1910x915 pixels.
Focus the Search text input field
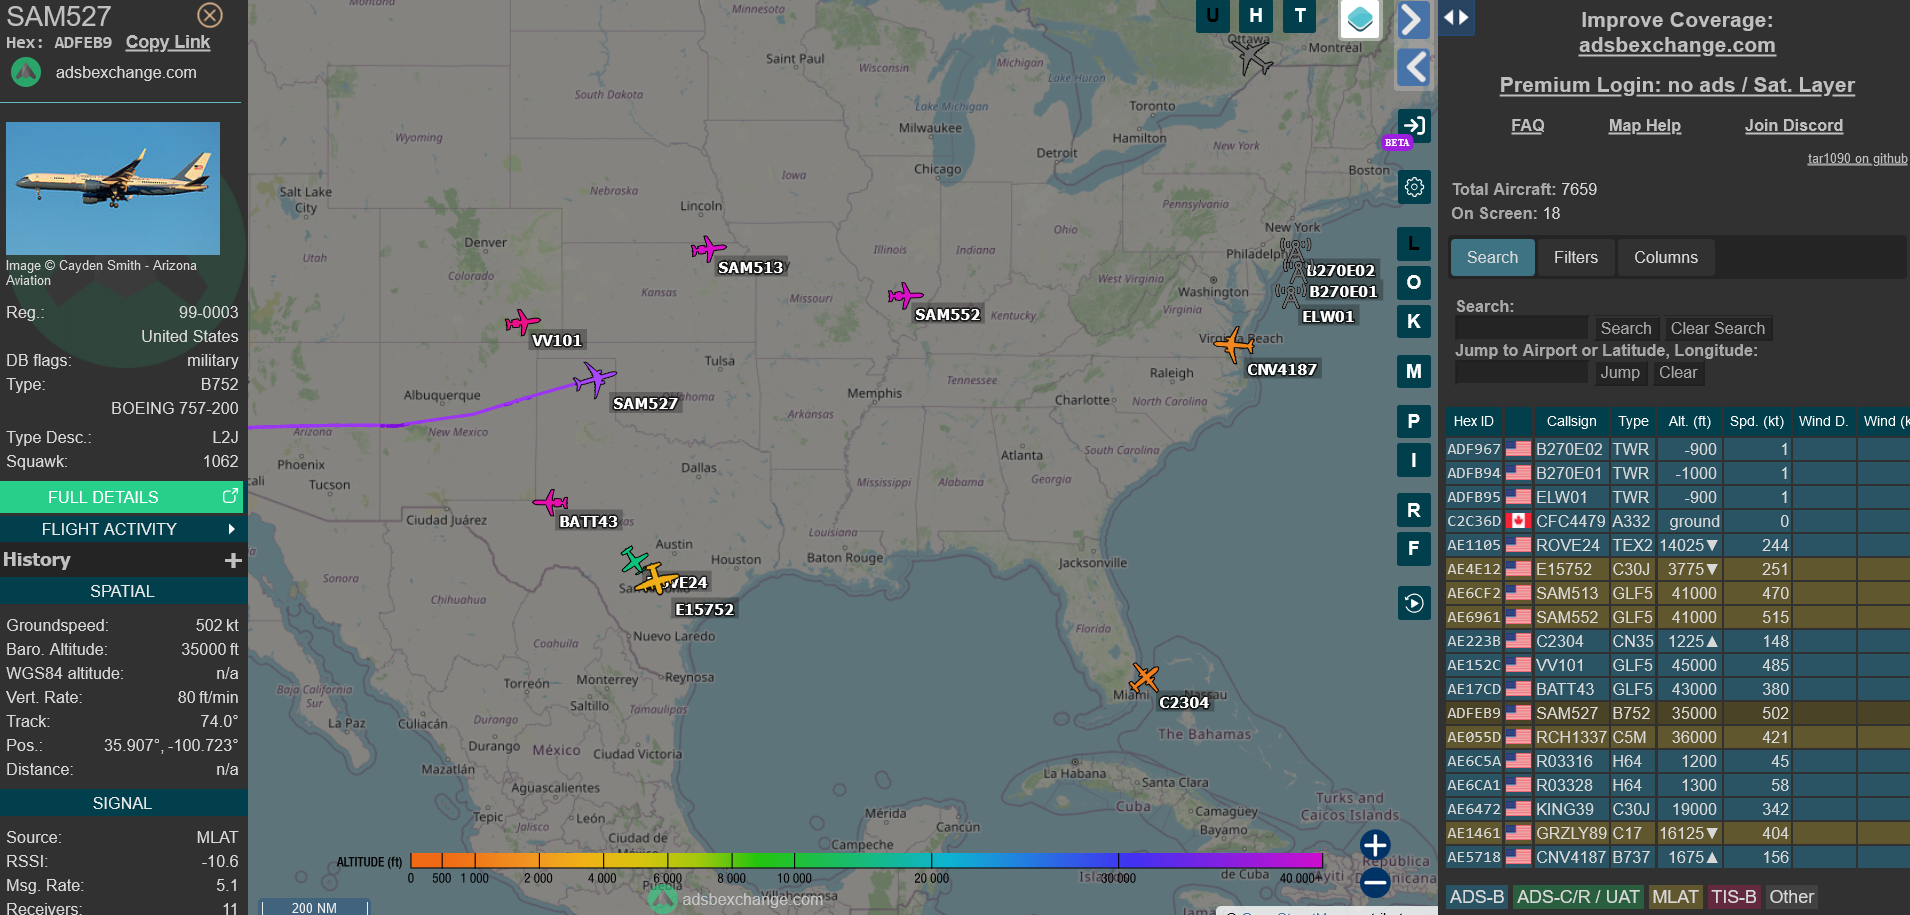1521,328
